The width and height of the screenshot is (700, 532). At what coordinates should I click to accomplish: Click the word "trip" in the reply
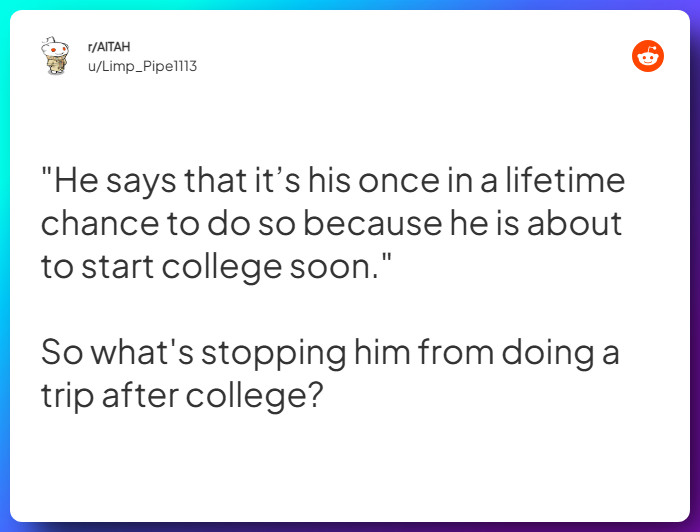click(x=66, y=395)
